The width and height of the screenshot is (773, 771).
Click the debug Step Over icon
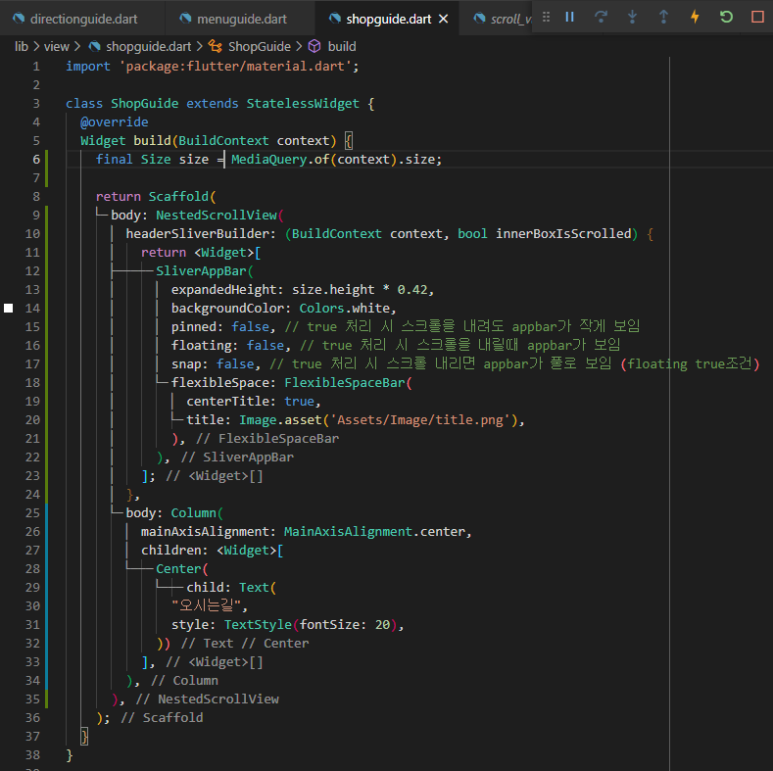(x=601, y=17)
